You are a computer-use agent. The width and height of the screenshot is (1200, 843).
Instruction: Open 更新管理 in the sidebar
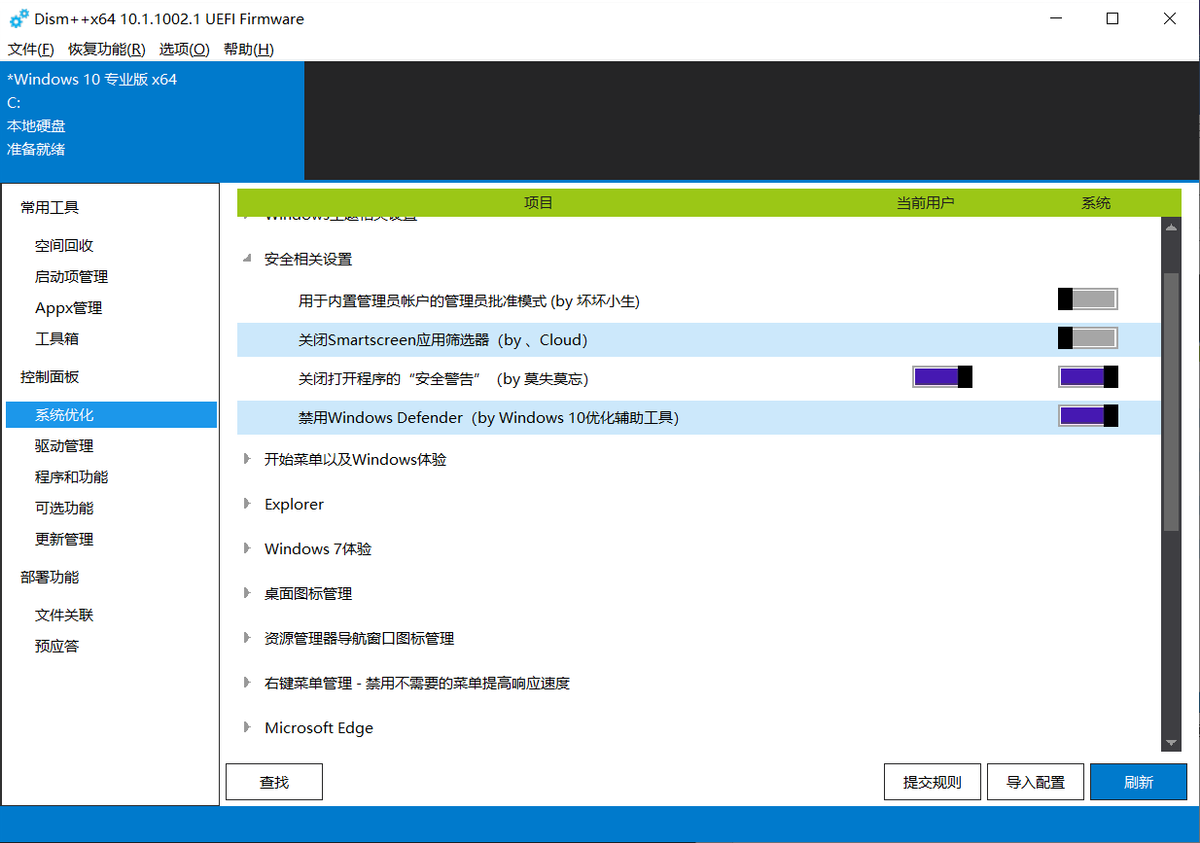coord(64,539)
